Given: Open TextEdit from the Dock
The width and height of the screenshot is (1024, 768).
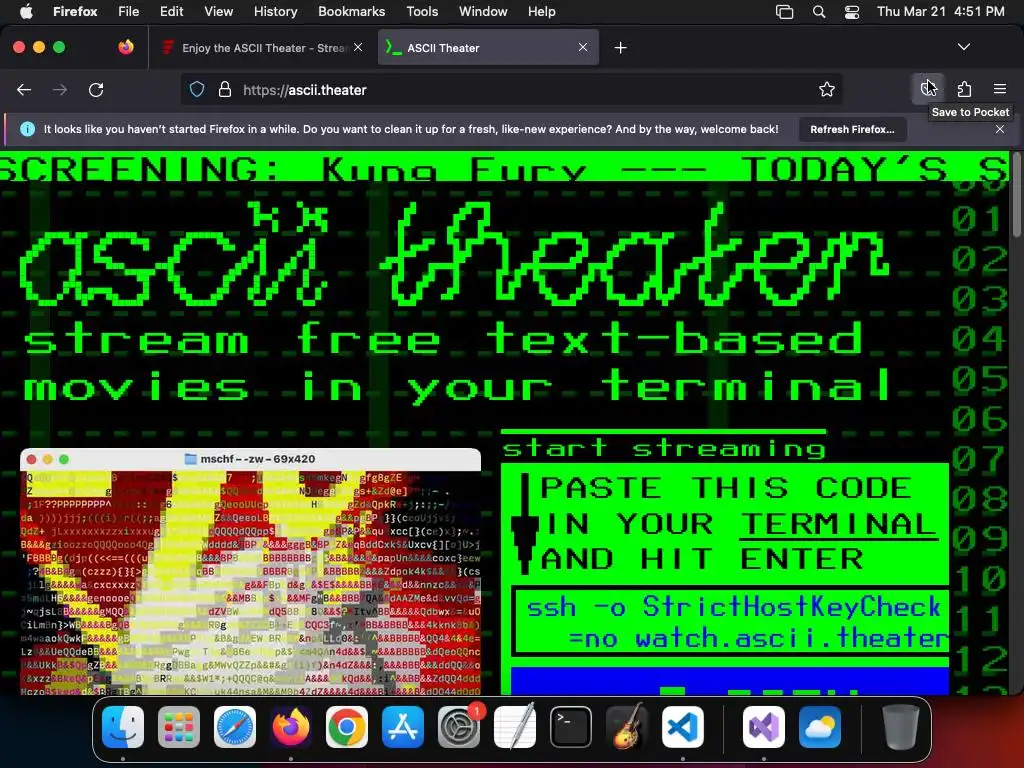Looking at the screenshot, I should coord(515,727).
